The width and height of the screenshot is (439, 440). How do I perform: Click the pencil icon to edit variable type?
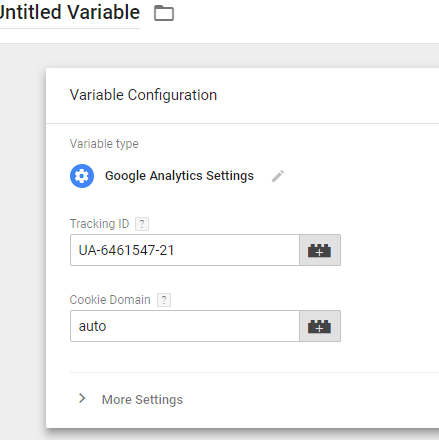(x=278, y=176)
